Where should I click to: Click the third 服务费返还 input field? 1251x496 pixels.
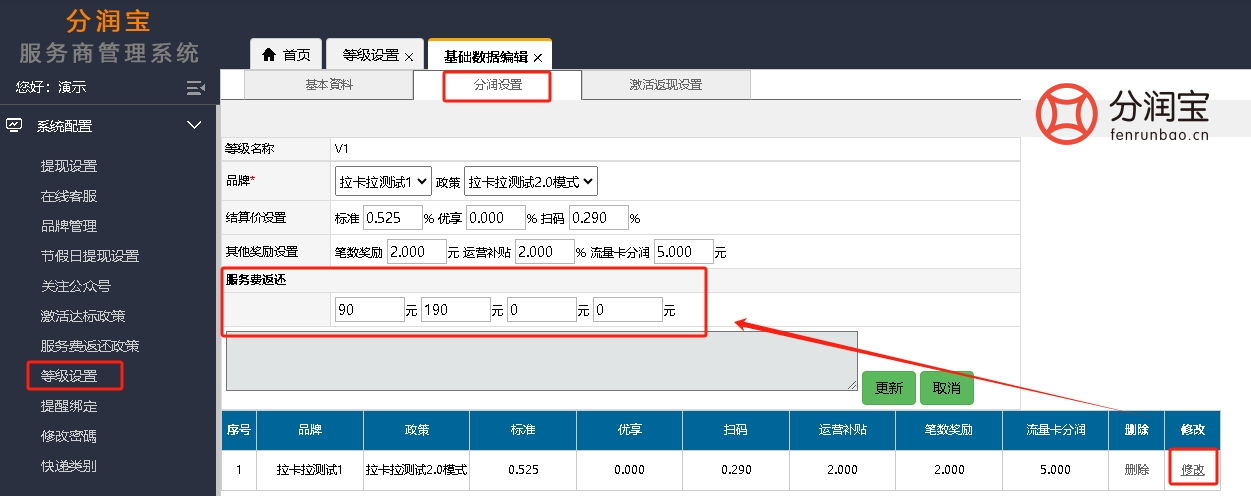541,310
